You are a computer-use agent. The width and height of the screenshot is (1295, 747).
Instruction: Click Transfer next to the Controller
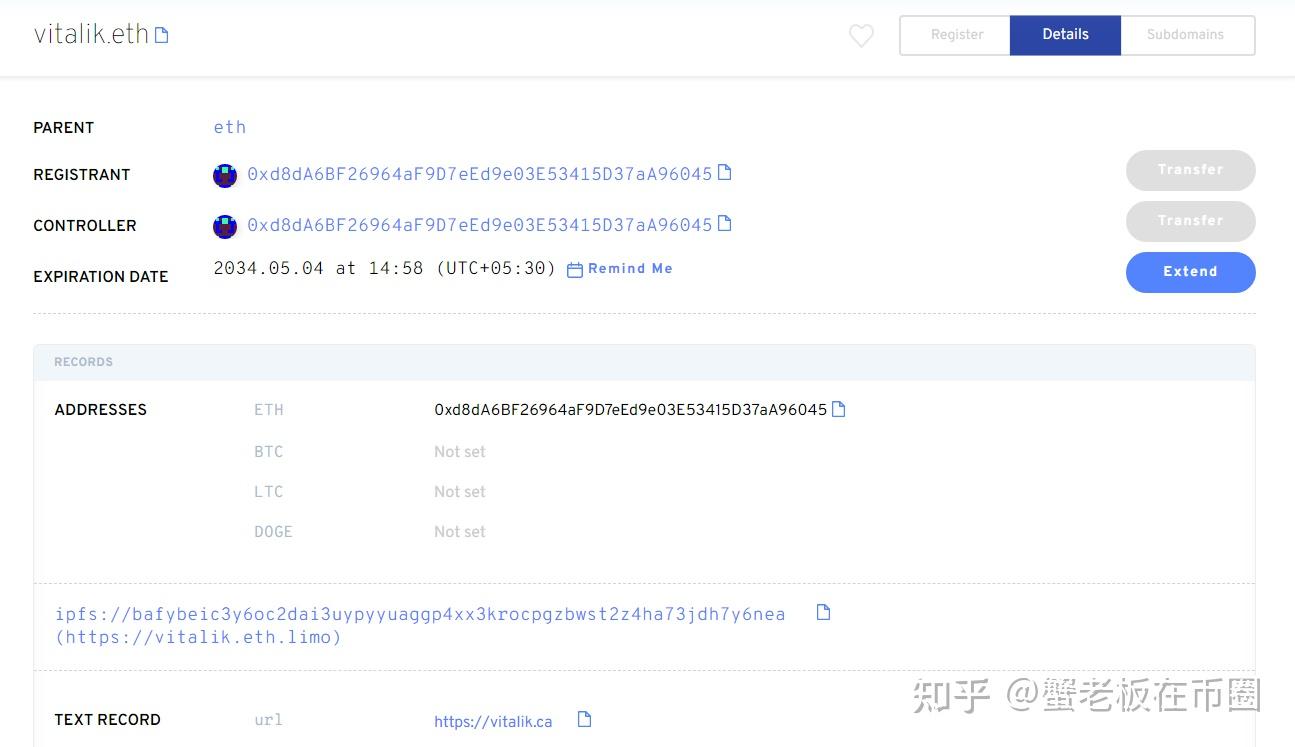[1190, 220]
